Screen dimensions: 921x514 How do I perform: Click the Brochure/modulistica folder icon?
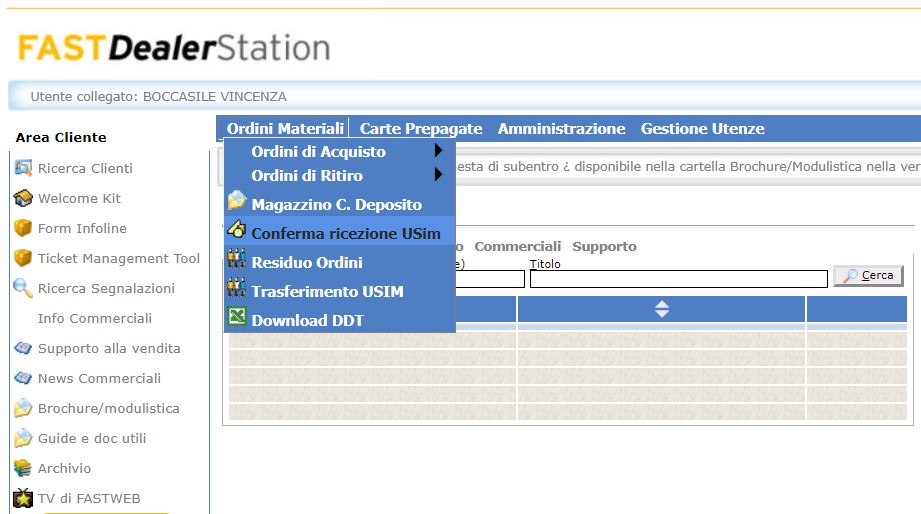tap(23, 408)
